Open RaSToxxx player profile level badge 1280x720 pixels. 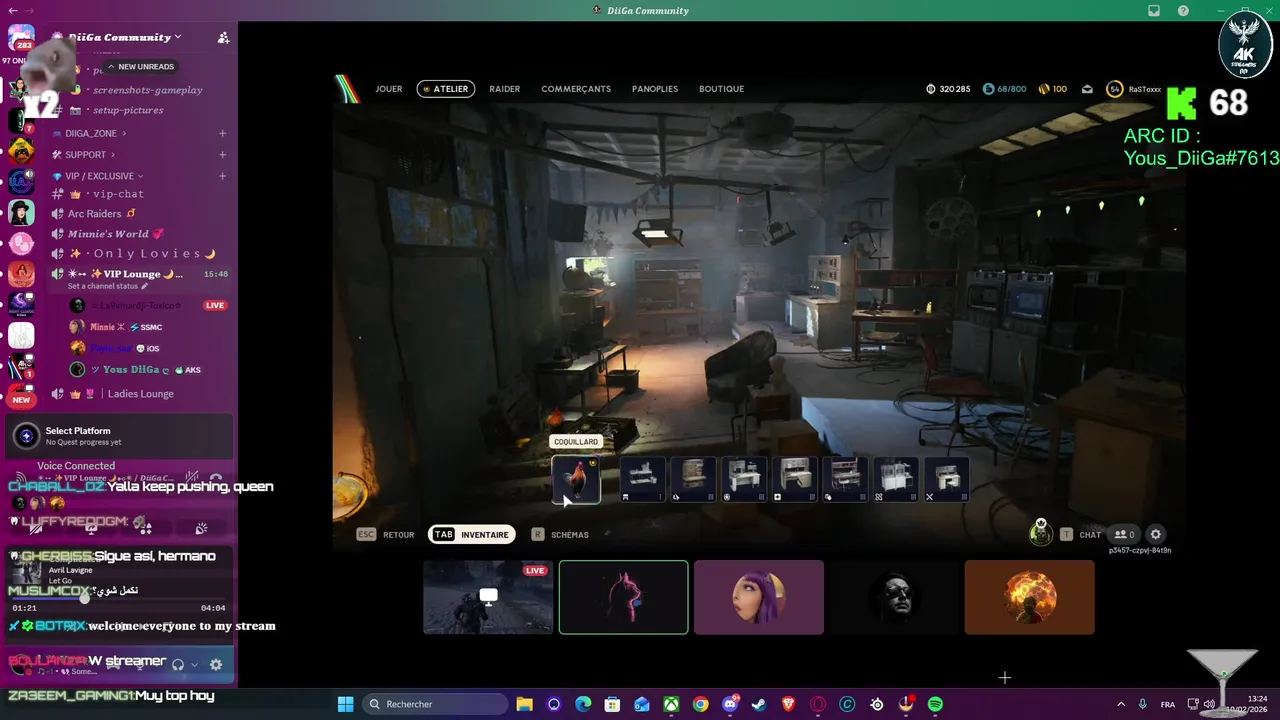pyautogui.click(x=1115, y=89)
